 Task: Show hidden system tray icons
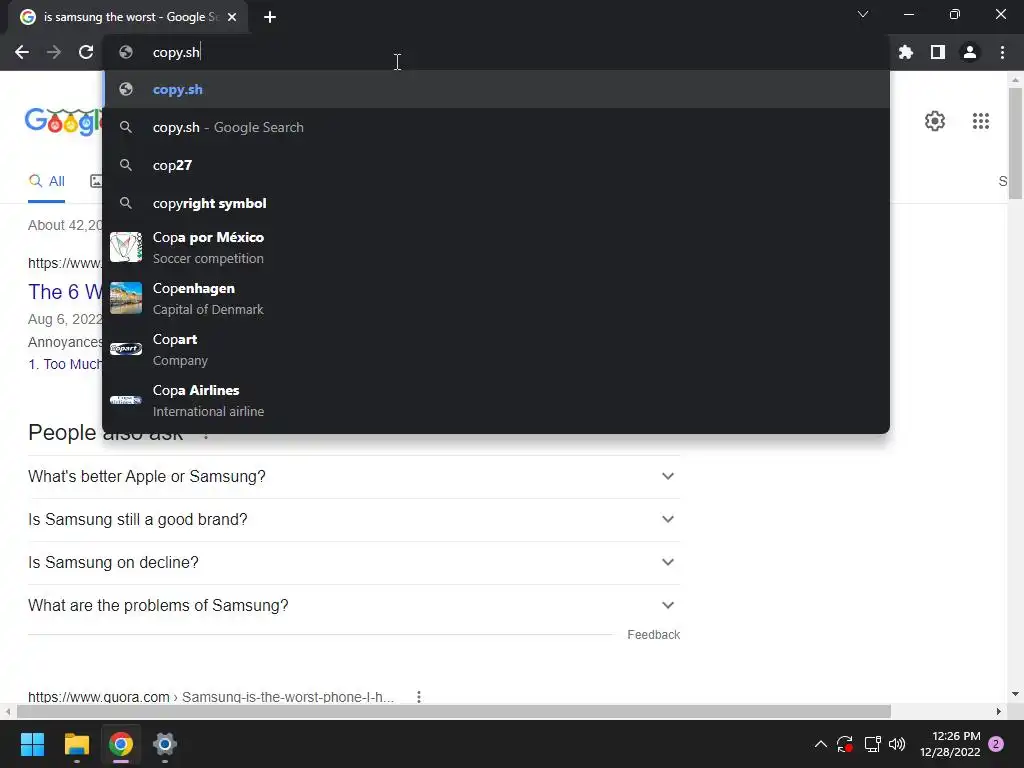pyautogui.click(x=821, y=744)
